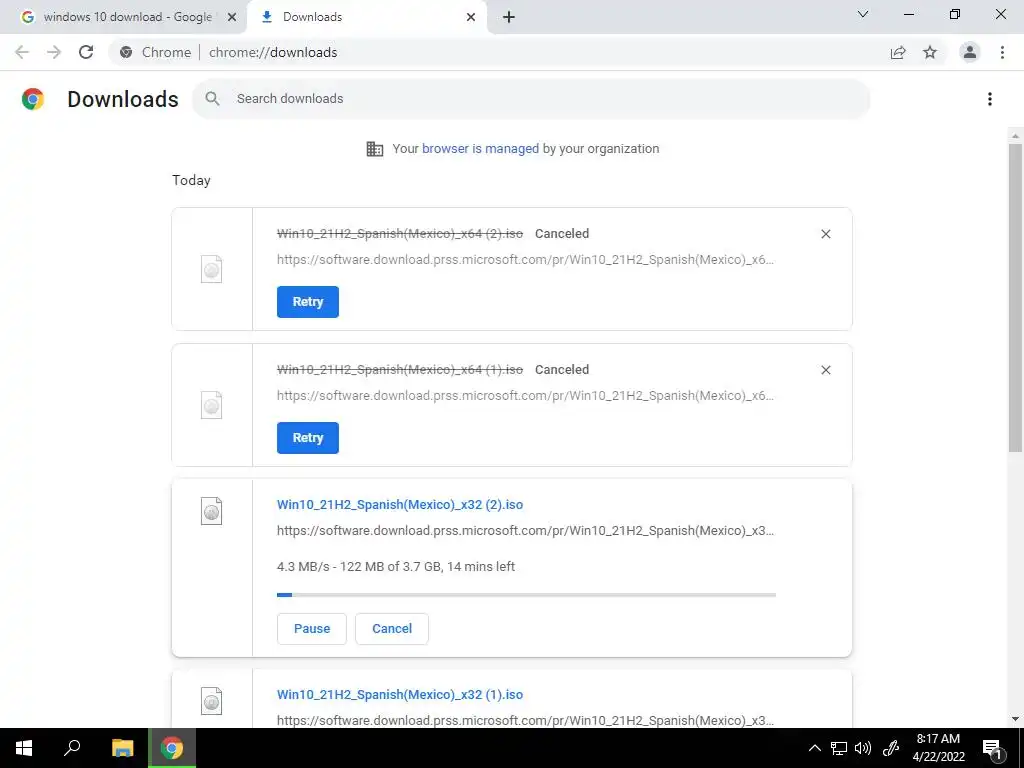
Task: Click the Chrome logo beside Downloads heading
Action: [x=33, y=99]
